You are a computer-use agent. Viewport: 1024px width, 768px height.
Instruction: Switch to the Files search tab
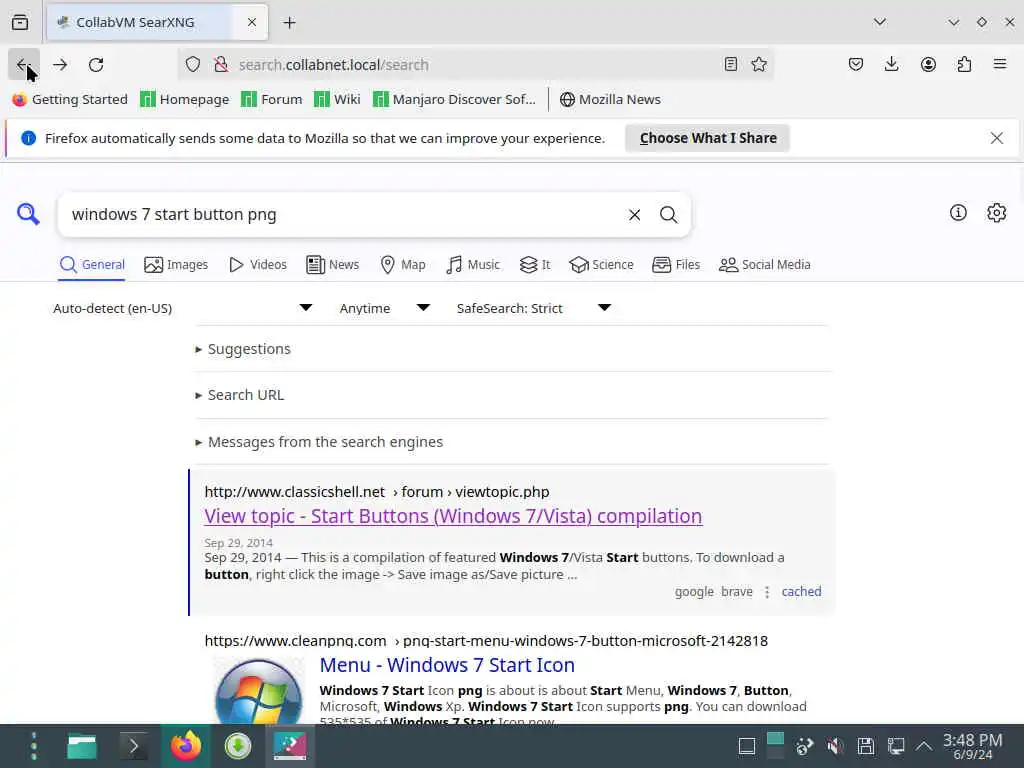click(676, 264)
